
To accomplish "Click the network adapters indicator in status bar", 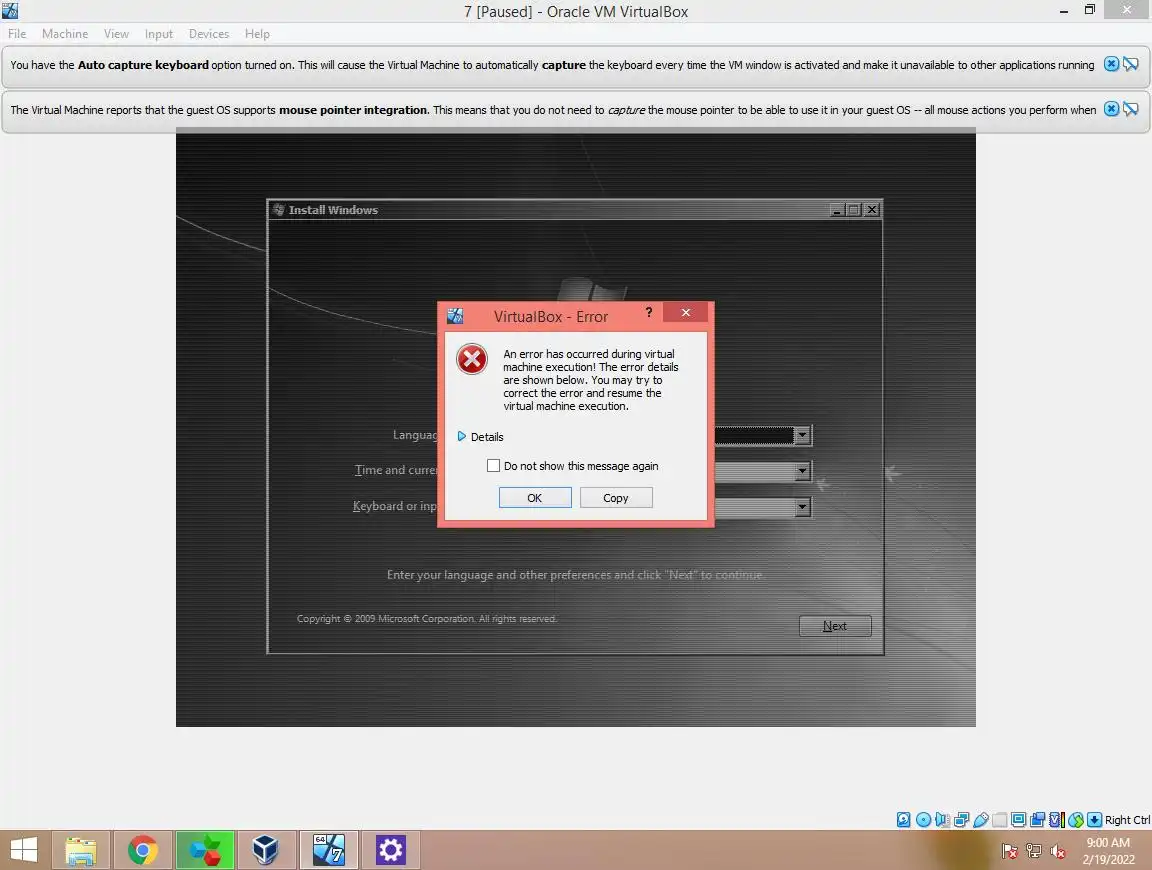I will [961, 820].
